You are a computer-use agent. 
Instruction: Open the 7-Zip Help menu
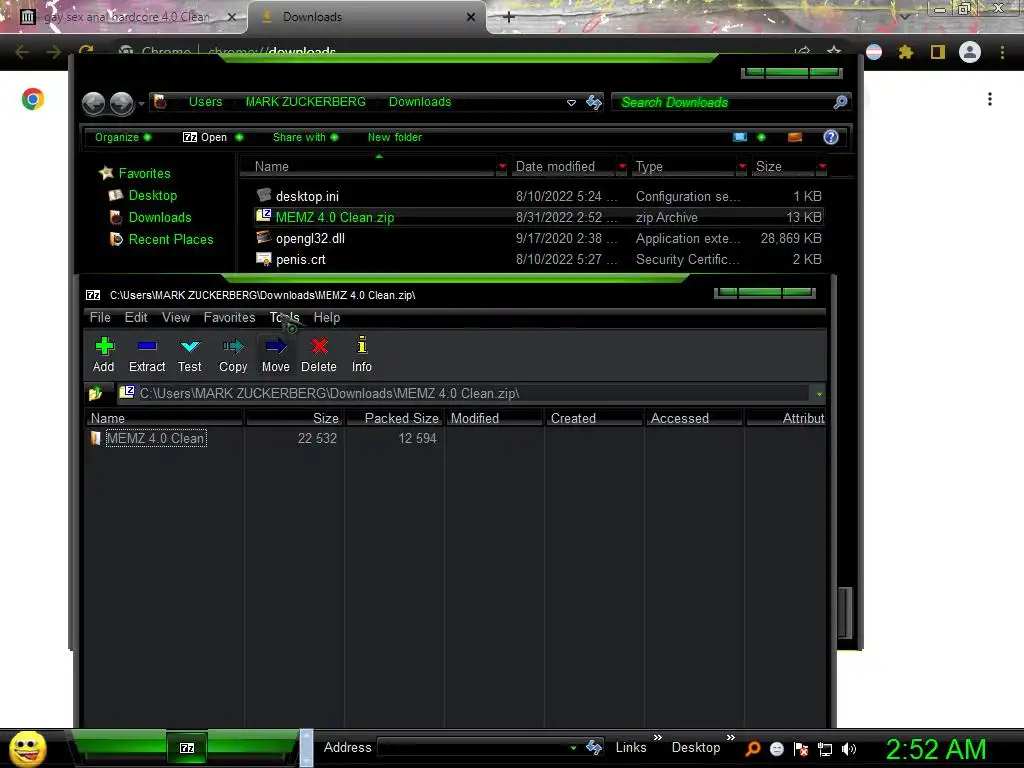pos(327,317)
